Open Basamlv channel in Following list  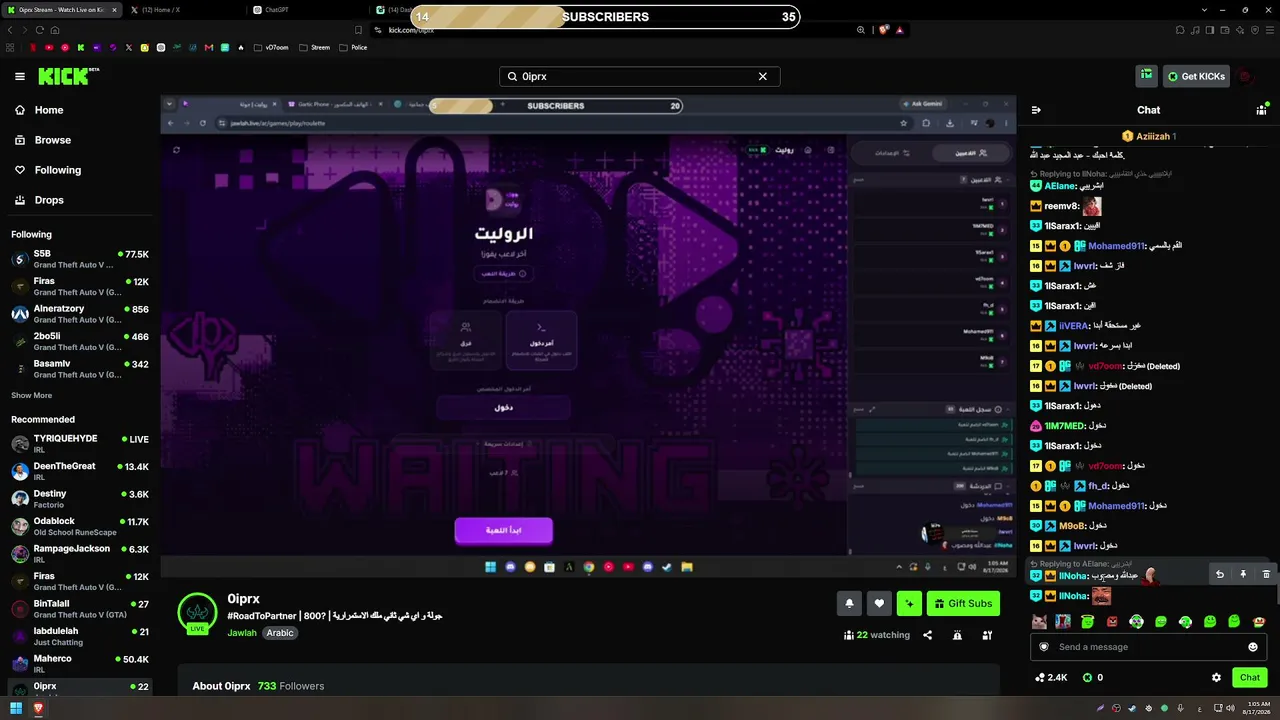click(80, 369)
